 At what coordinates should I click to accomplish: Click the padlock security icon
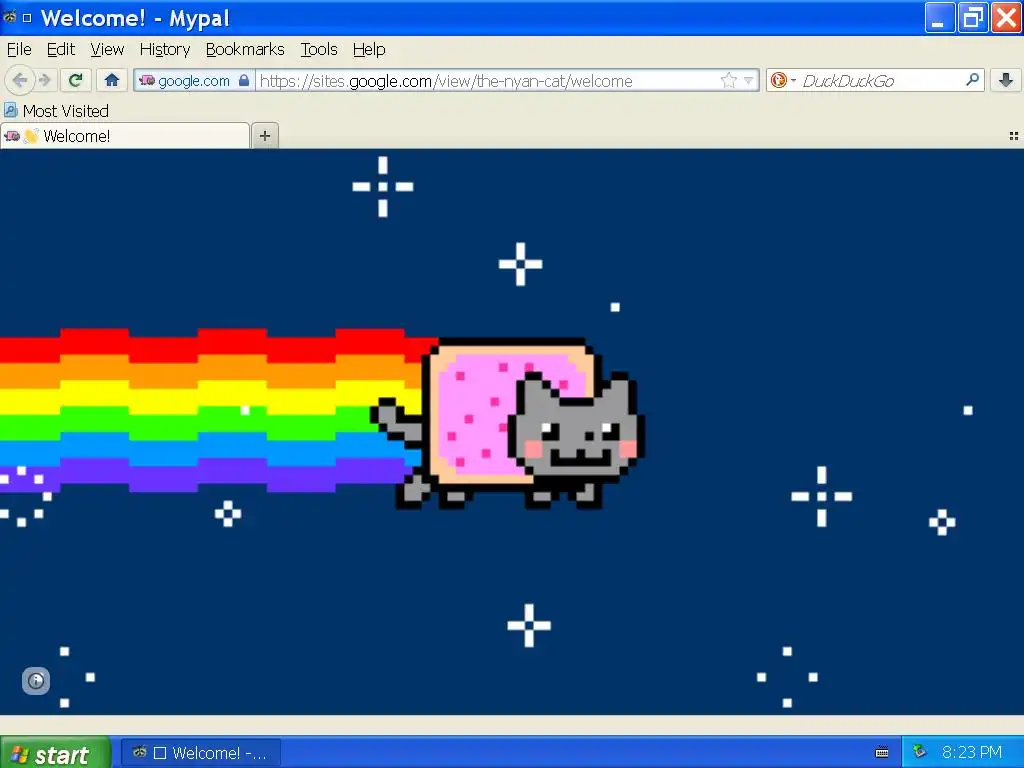(244, 81)
